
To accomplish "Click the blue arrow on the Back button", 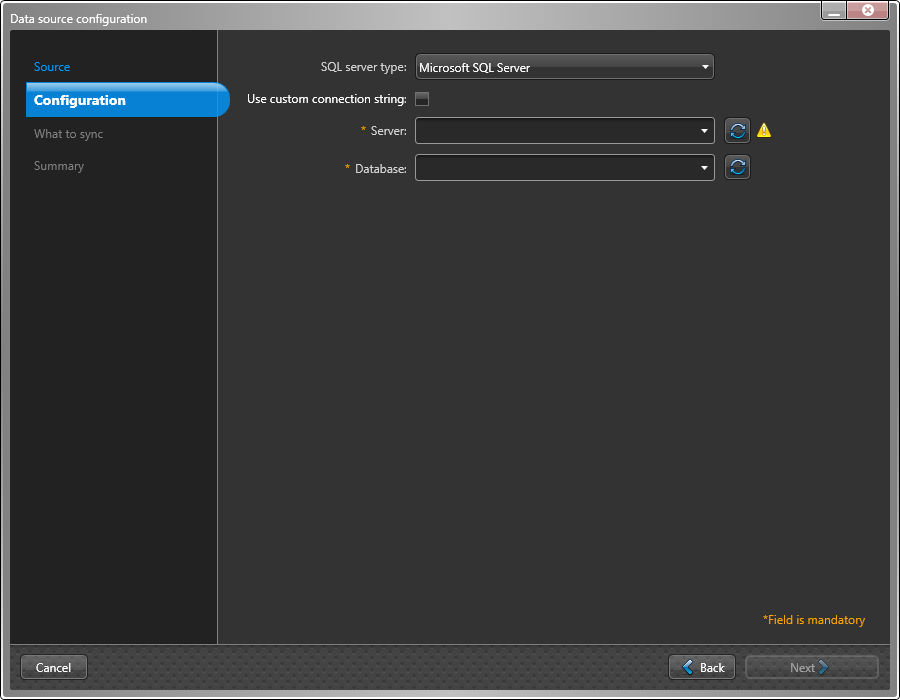I will [x=689, y=667].
